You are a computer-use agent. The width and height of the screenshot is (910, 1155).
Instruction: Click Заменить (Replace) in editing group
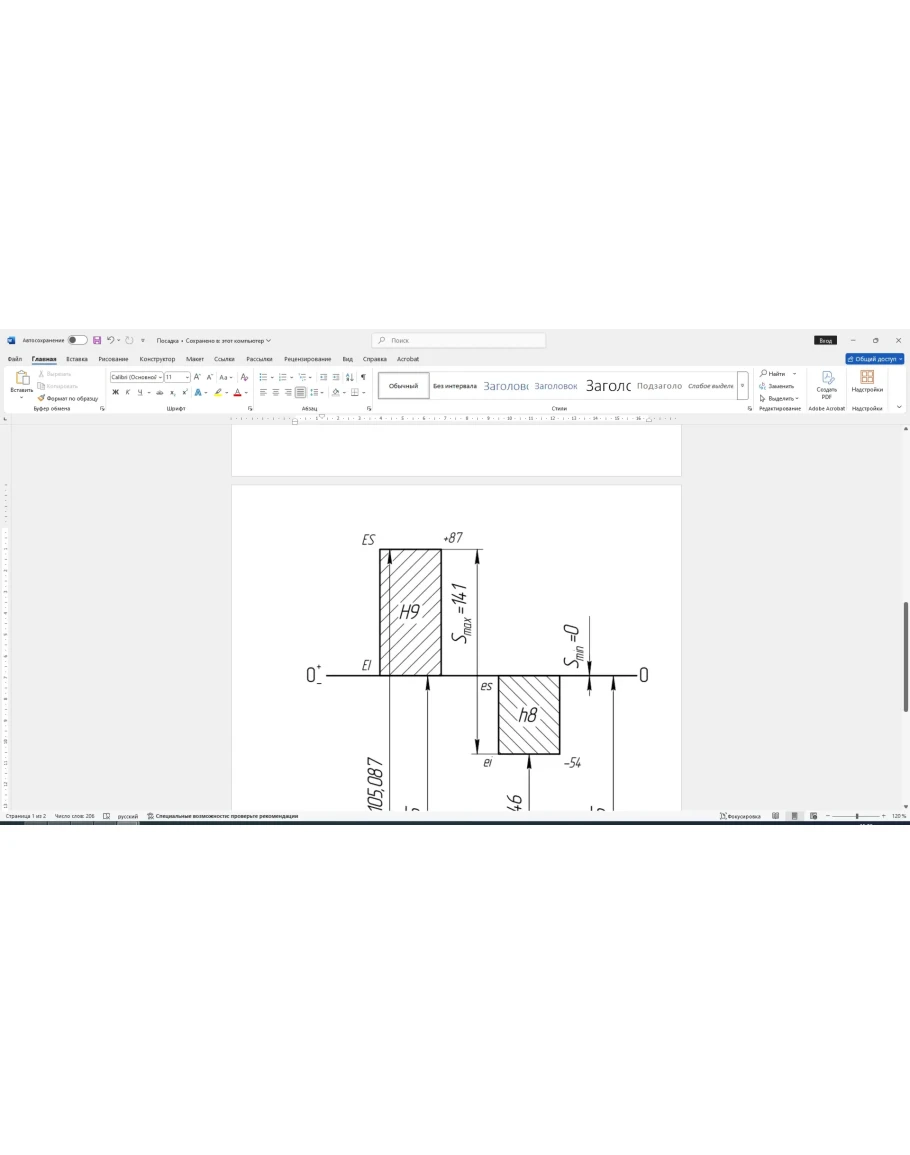[780, 386]
